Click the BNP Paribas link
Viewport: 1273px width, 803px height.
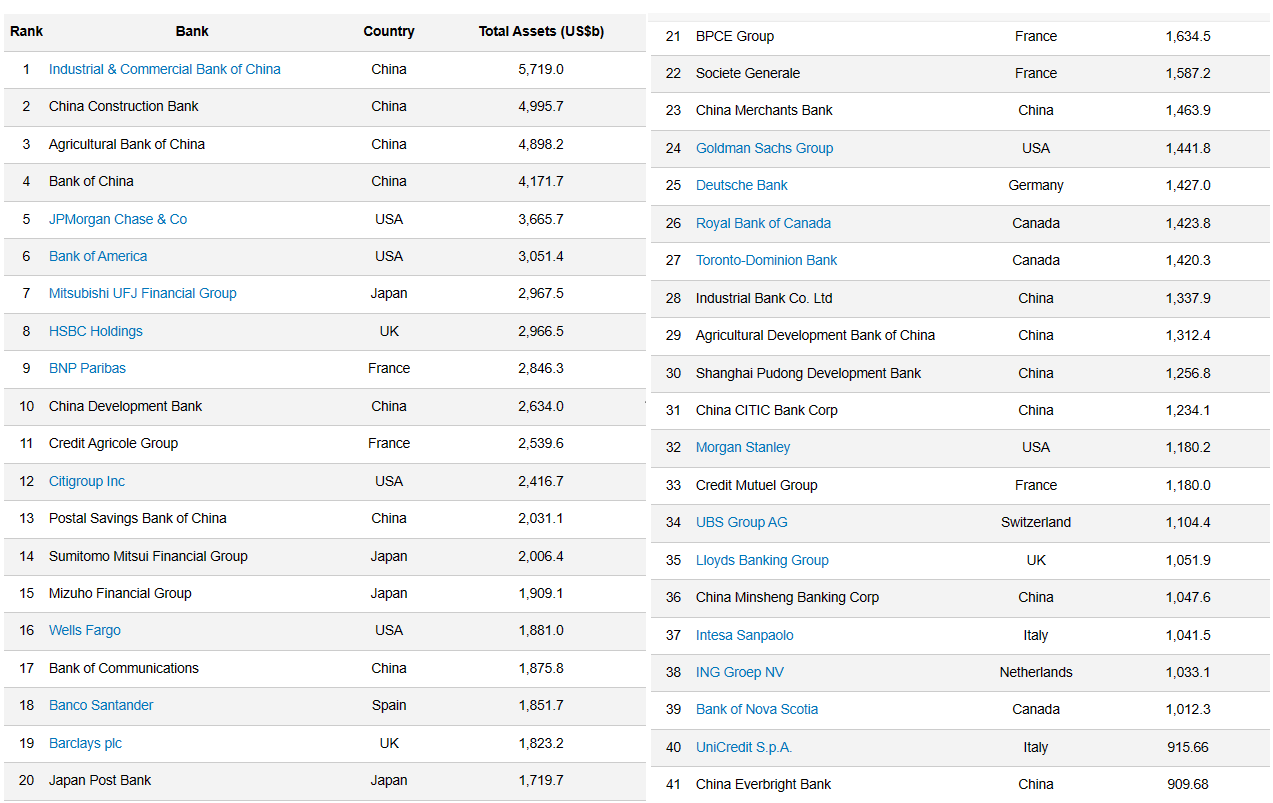point(87,368)
